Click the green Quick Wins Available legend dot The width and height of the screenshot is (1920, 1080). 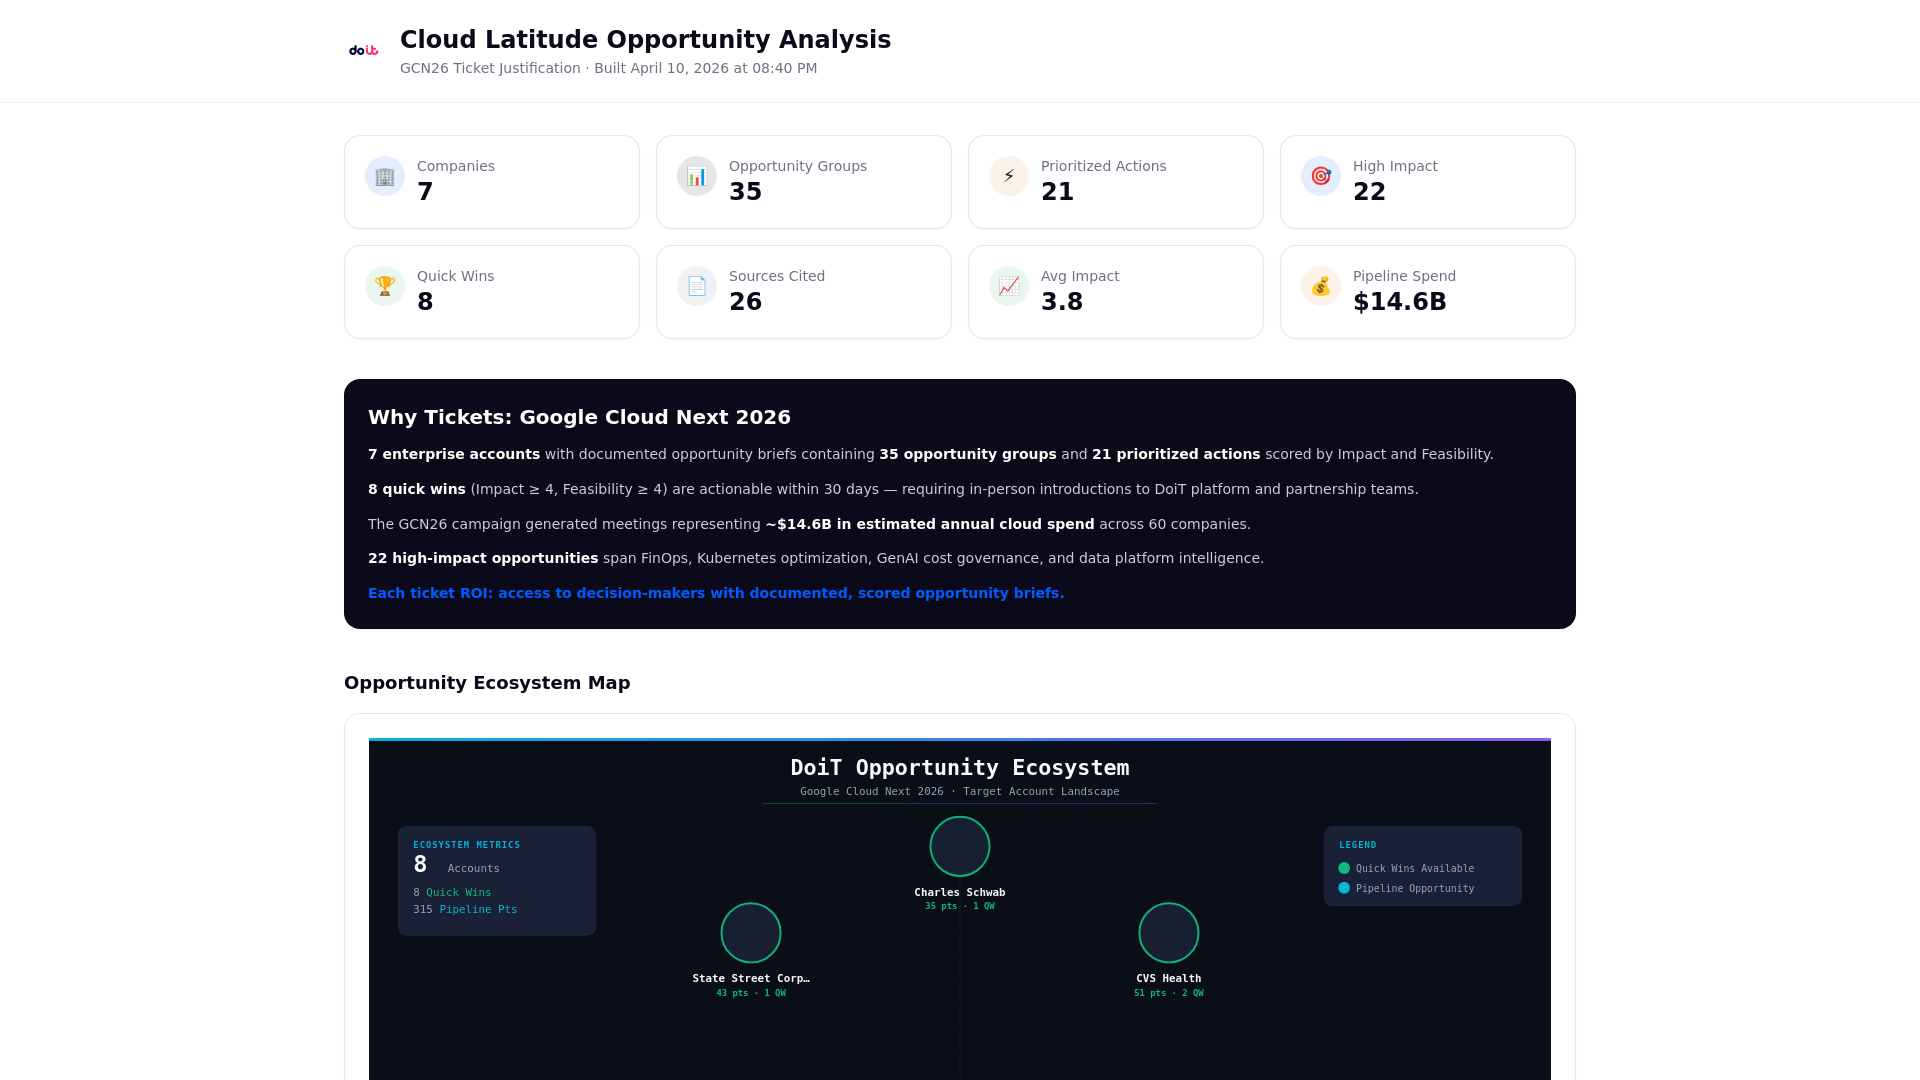click(x=1344, y=868)
